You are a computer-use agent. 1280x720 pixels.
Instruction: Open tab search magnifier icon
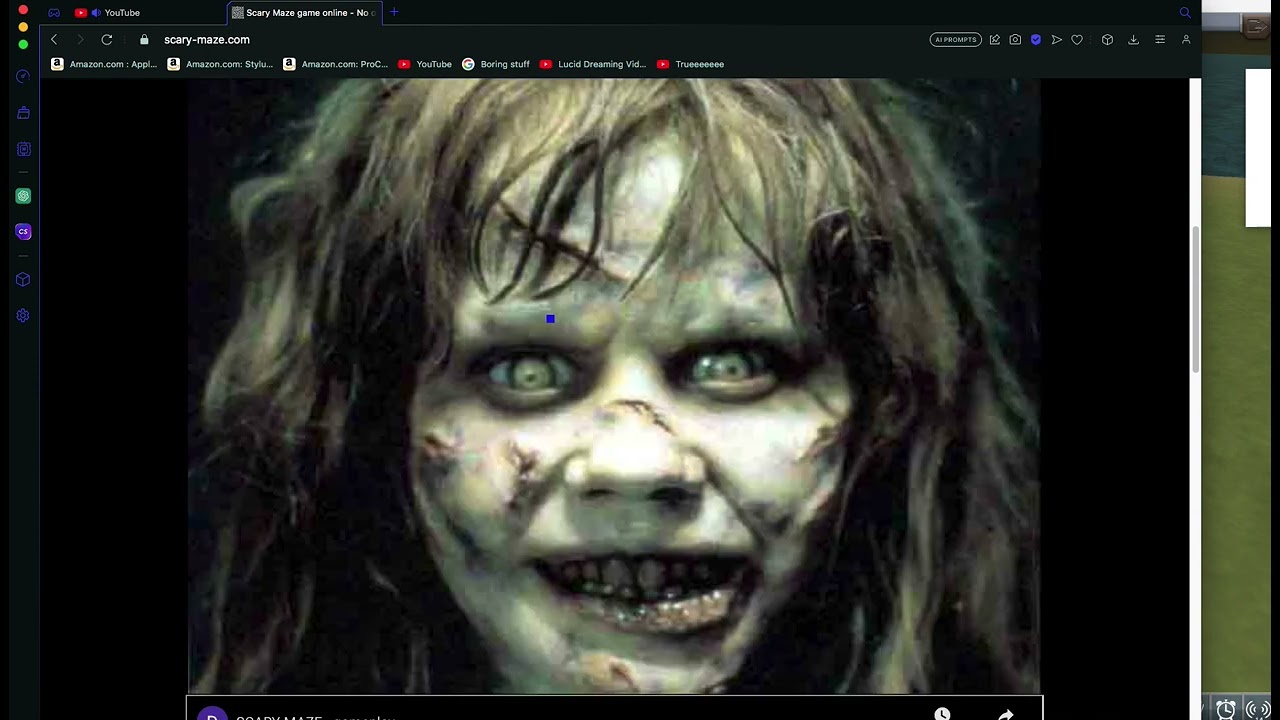1185,13
